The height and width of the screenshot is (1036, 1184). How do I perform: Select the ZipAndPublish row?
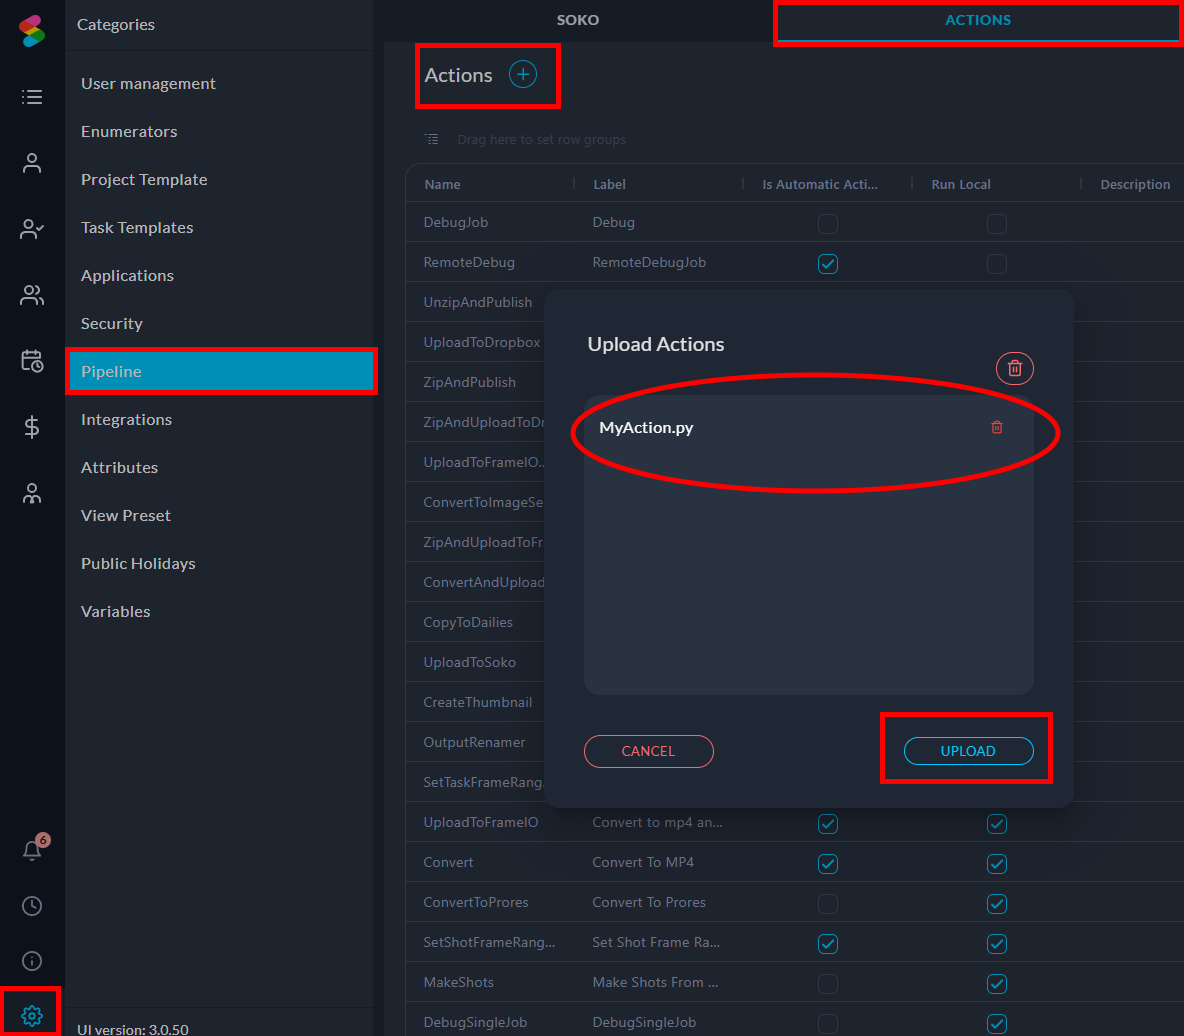(470, 383)
